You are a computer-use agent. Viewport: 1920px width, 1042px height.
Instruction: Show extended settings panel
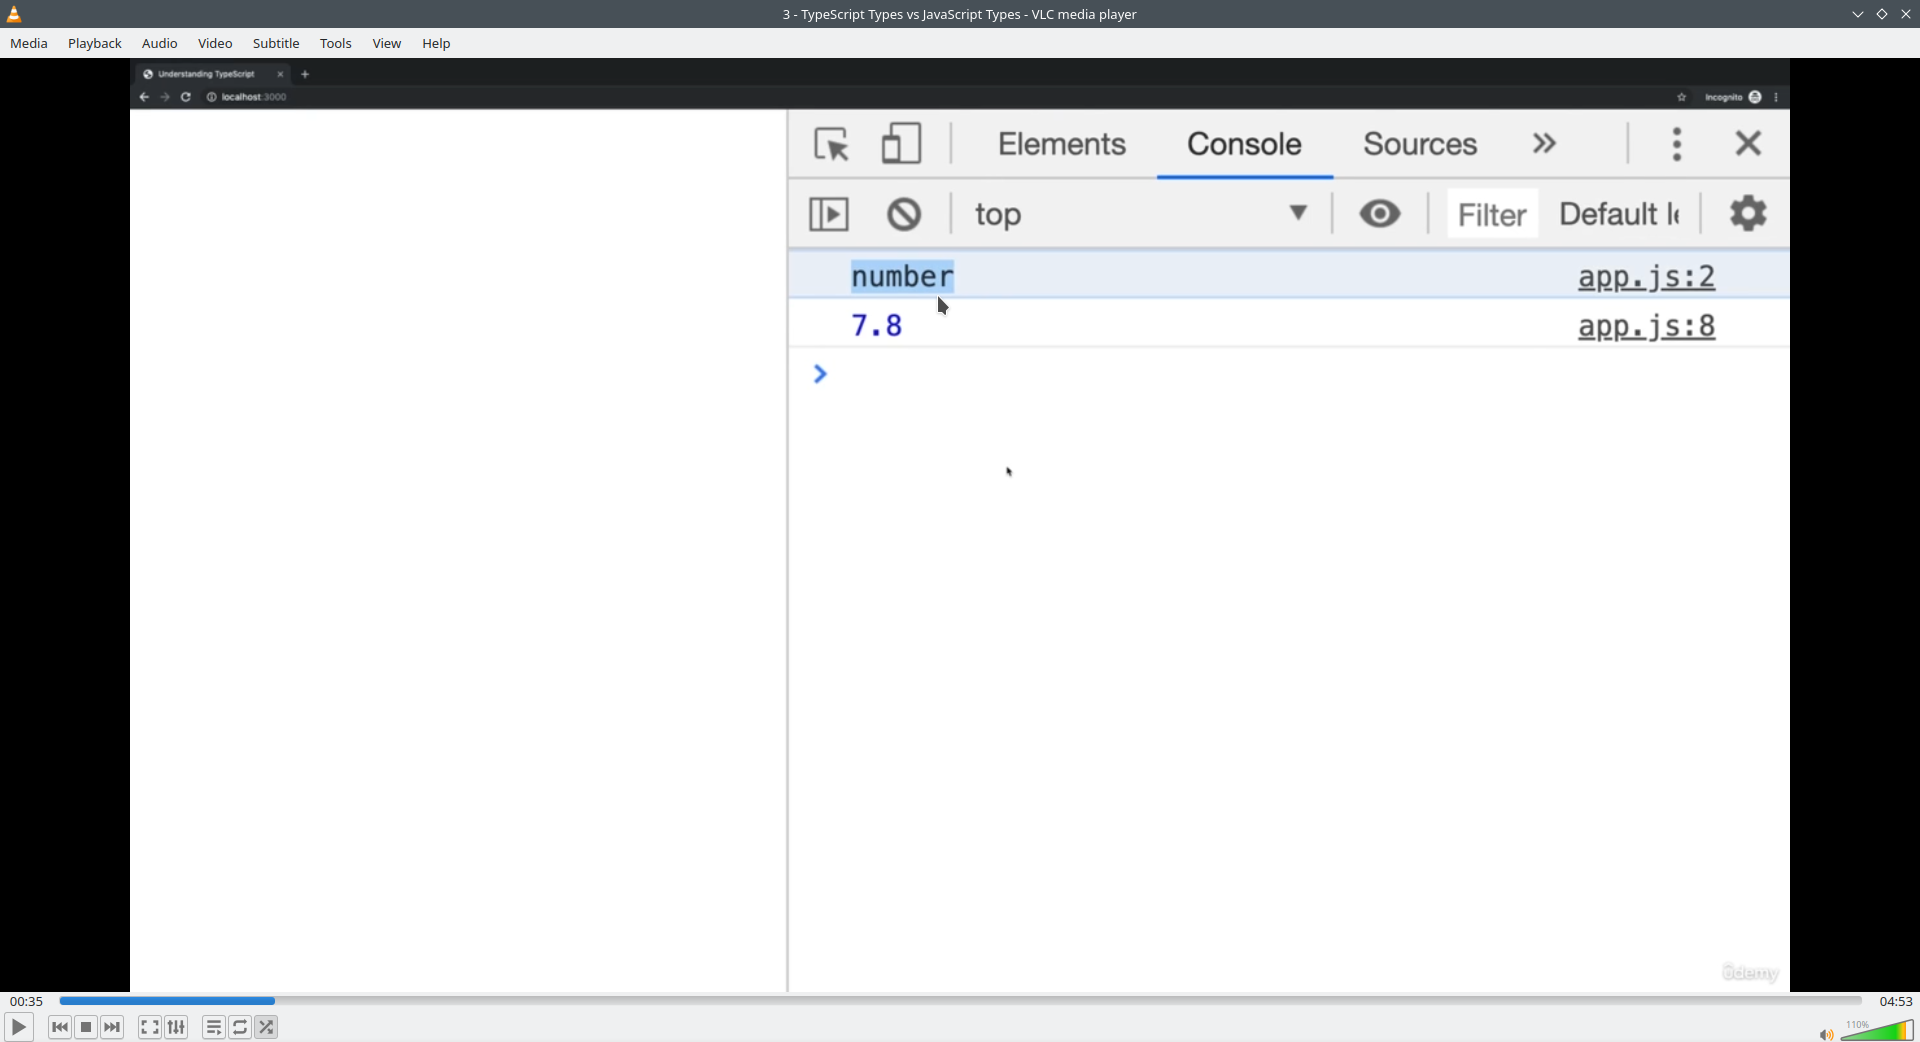coord(177,1027)
